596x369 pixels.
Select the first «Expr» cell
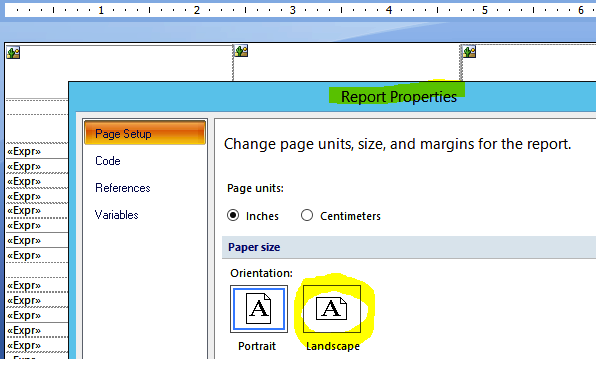coord(37,151)
